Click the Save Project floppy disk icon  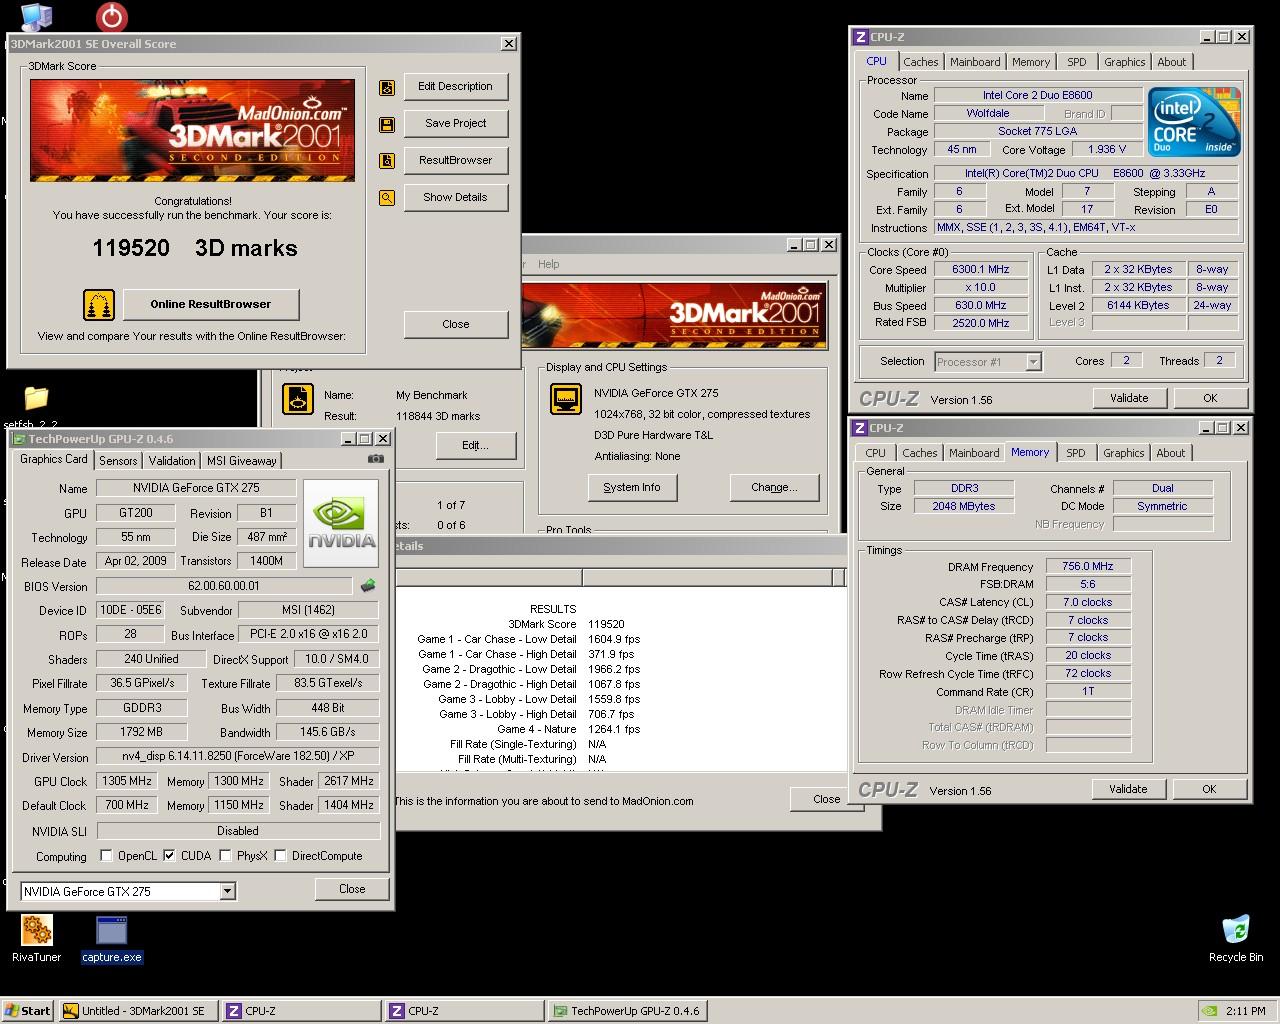point(387,125)
